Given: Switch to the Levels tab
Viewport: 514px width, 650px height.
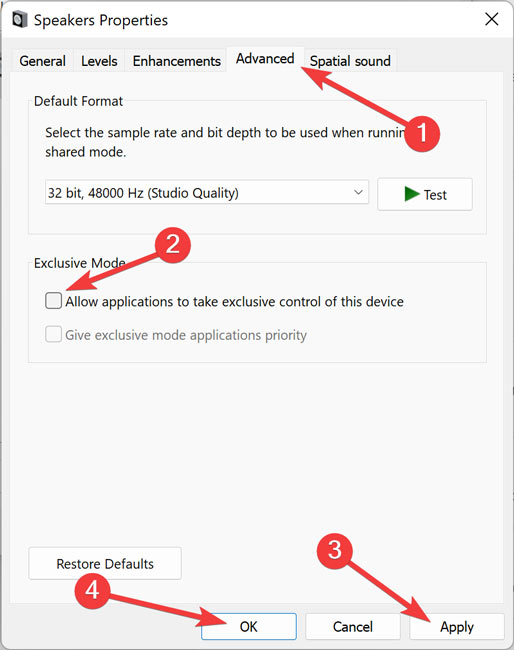Looking at the screenshot, I should 99,61.
